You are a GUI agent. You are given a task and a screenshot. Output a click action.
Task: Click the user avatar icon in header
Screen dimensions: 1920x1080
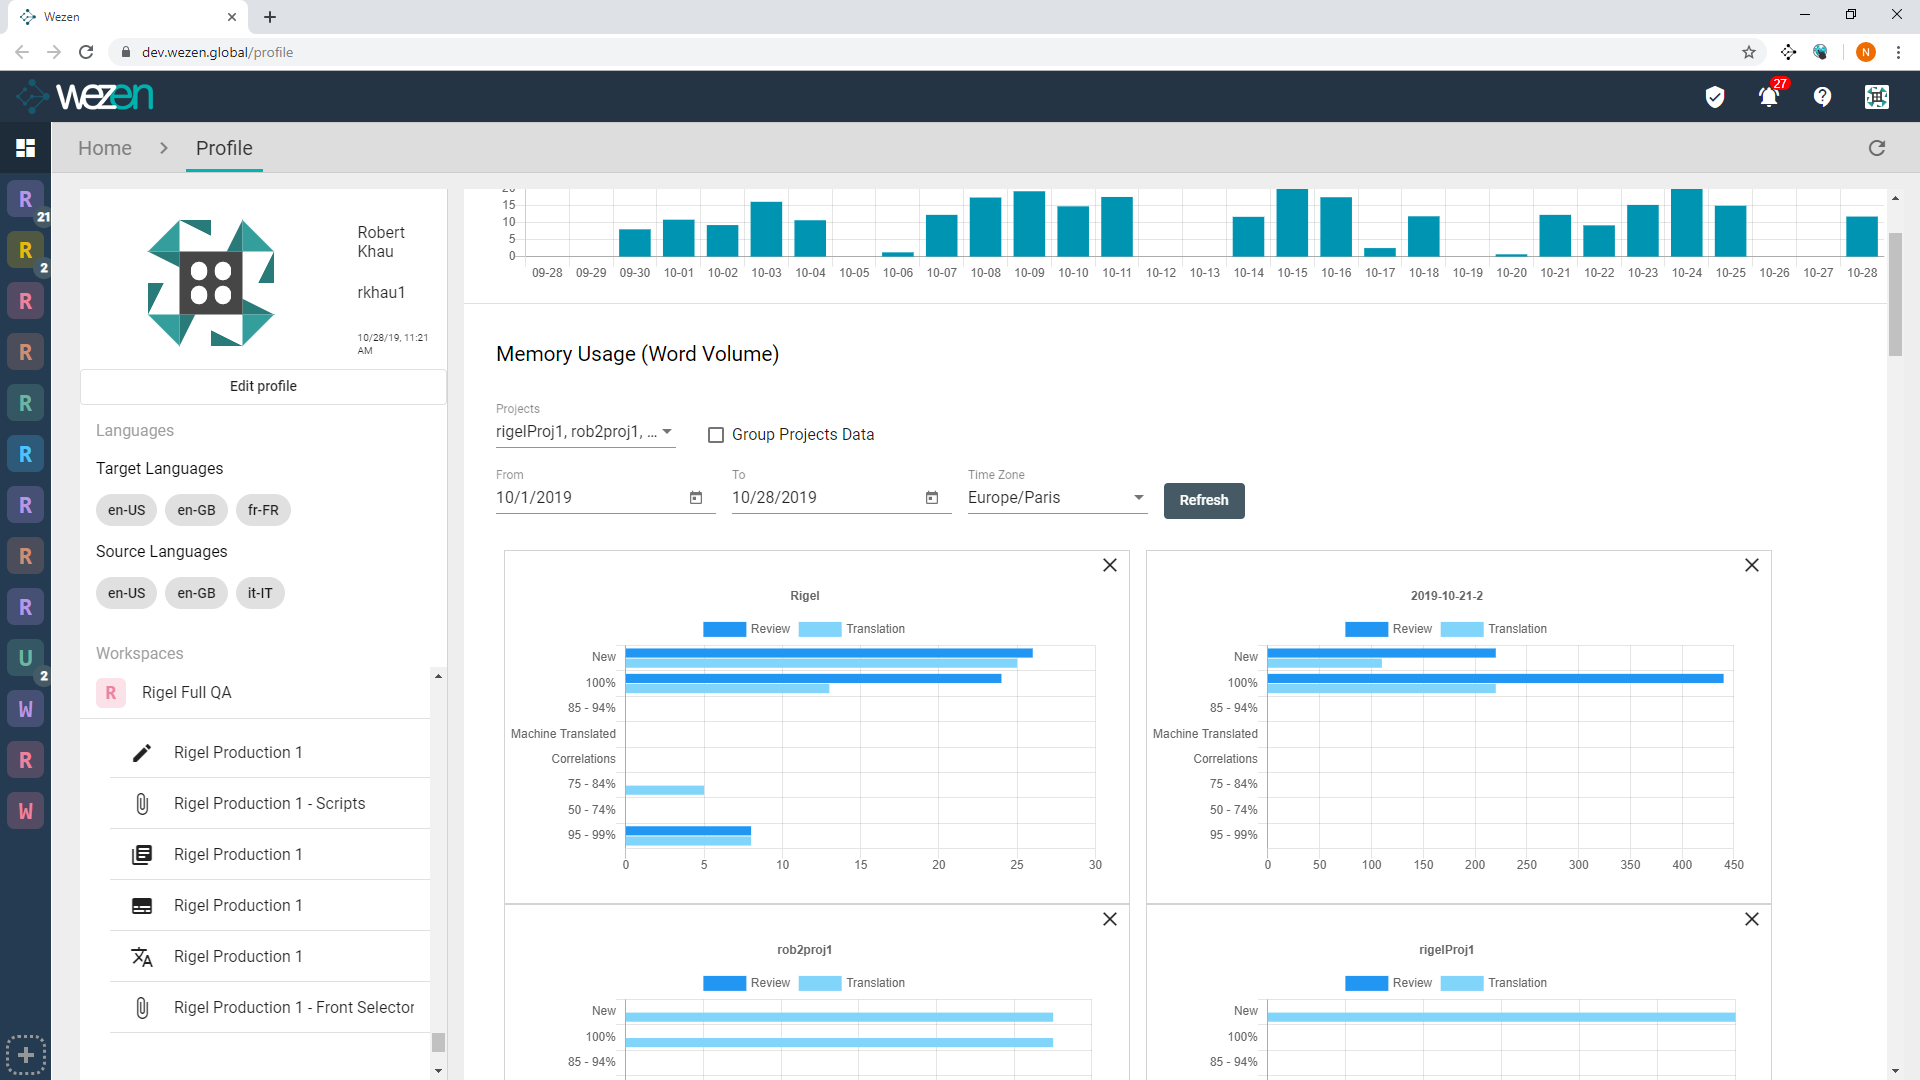click(x=1876, y=97)
